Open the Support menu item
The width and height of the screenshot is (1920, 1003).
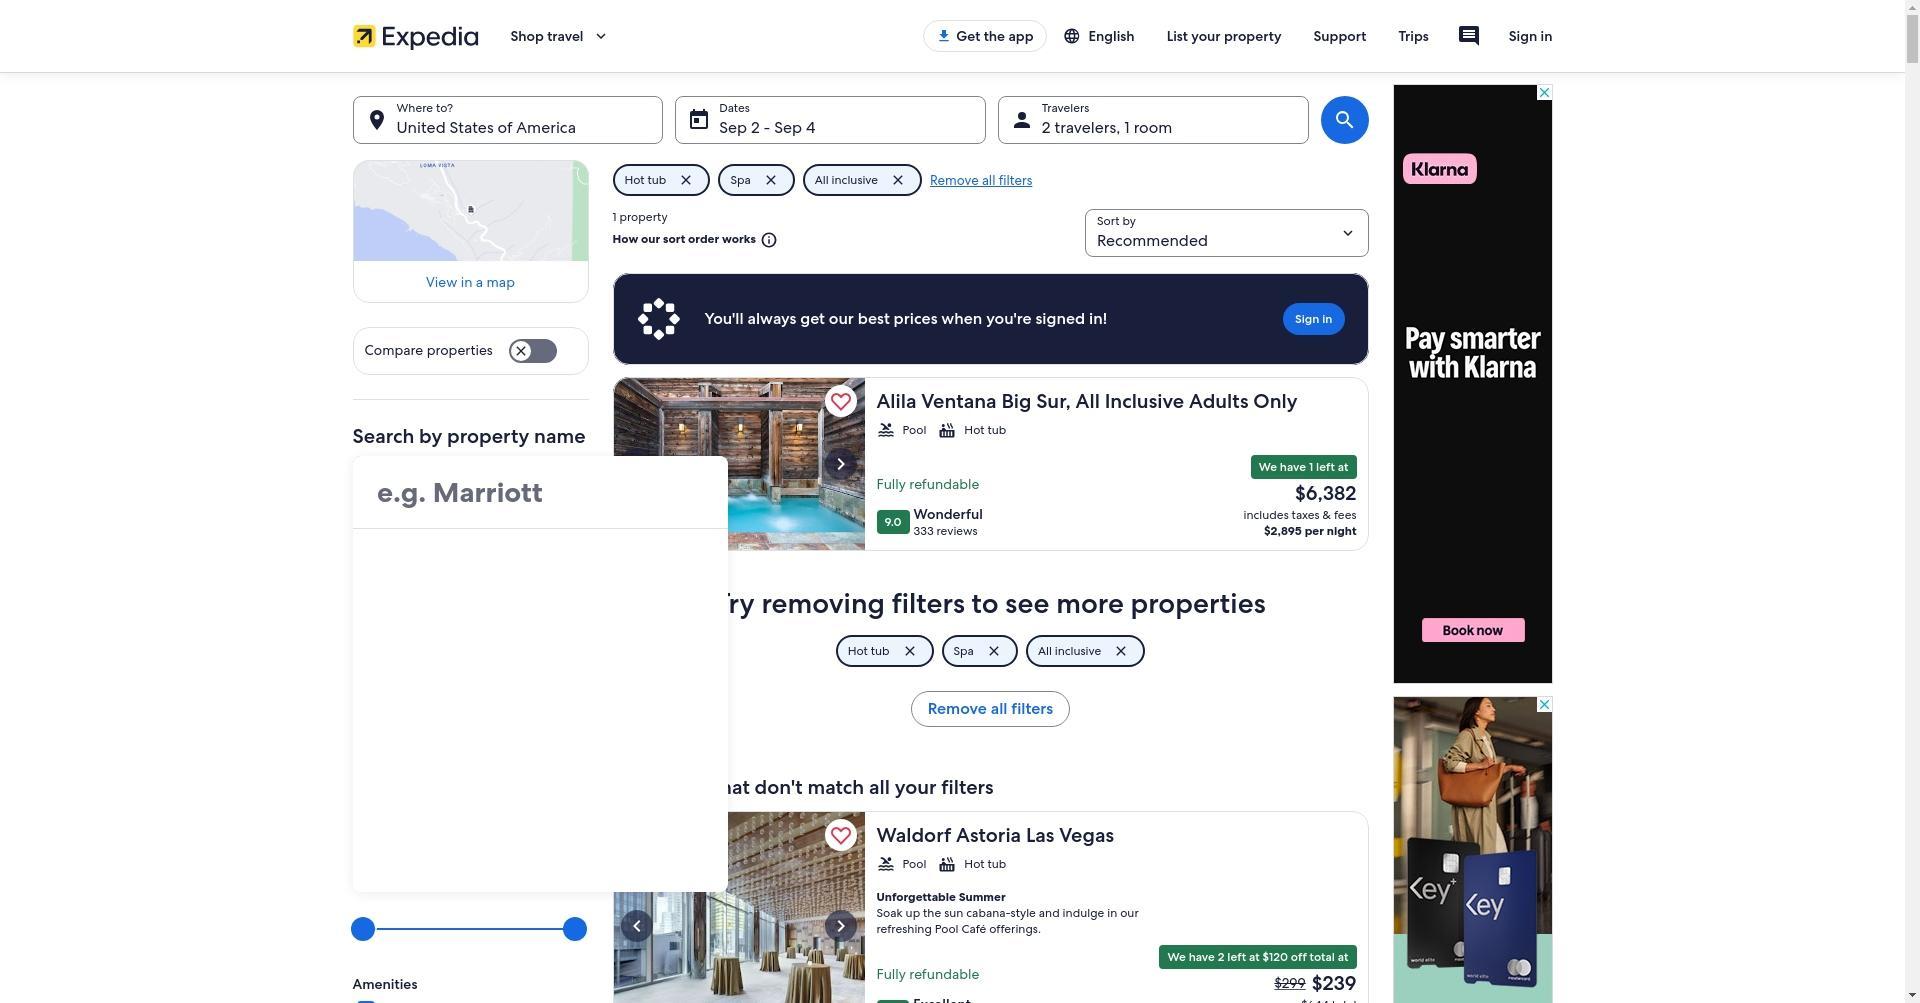click(x=1339, y=36)
